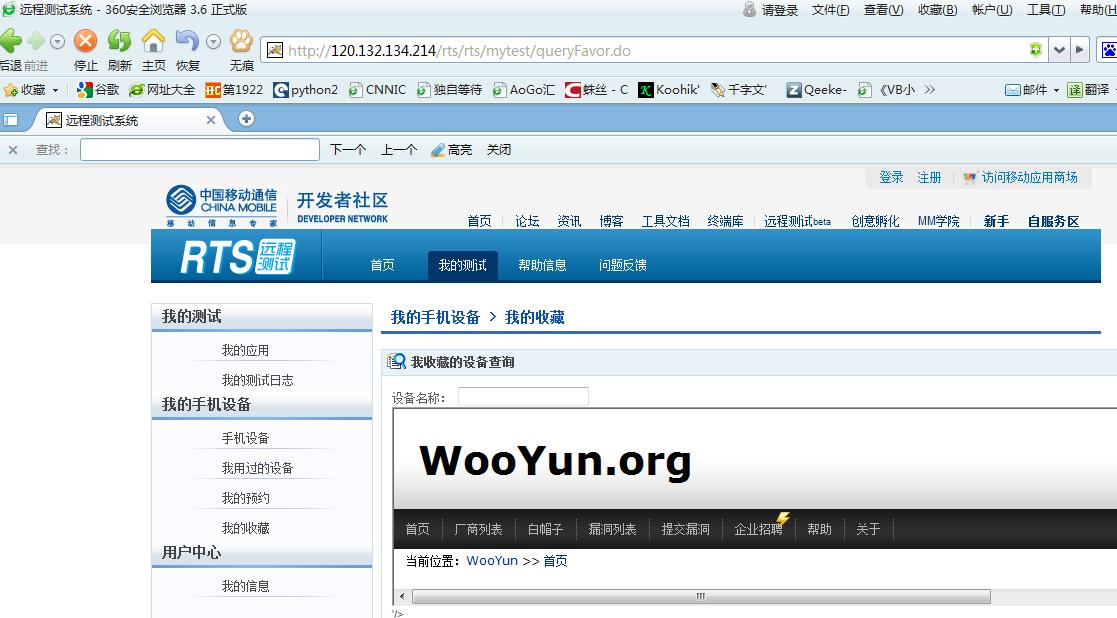Image resolution: width=1117 pixels, height=618 pixels.
Task: Open 我的收藏 in sidebar
Action: [x=245, y=528]
